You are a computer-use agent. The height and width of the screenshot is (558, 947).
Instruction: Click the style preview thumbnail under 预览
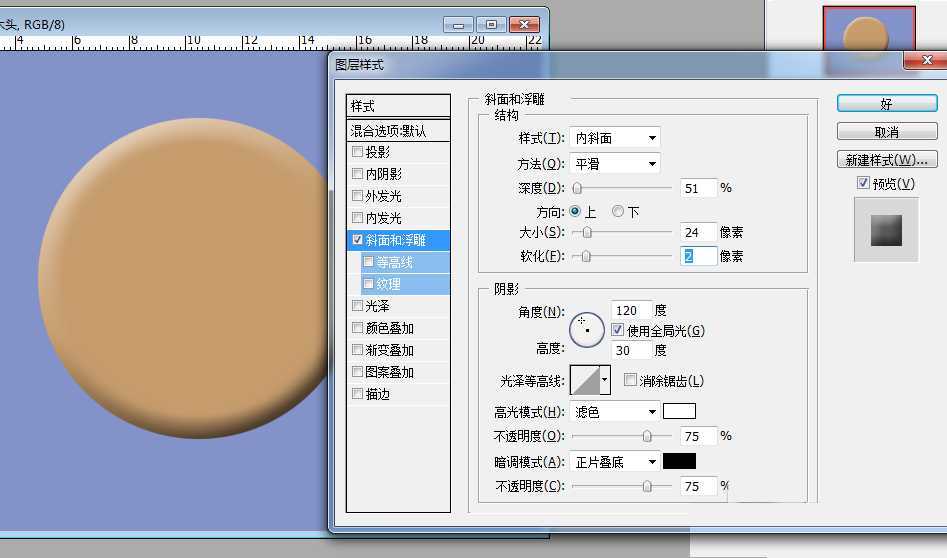tap(885, 230)
